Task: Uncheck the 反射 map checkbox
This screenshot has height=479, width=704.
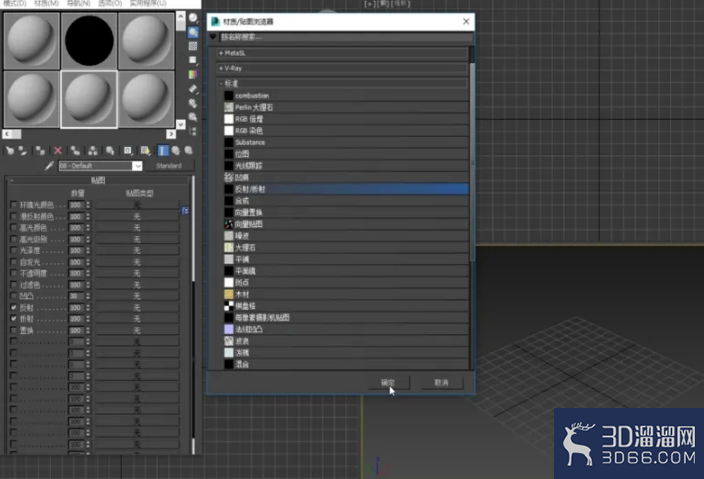Action: (13, 308)
